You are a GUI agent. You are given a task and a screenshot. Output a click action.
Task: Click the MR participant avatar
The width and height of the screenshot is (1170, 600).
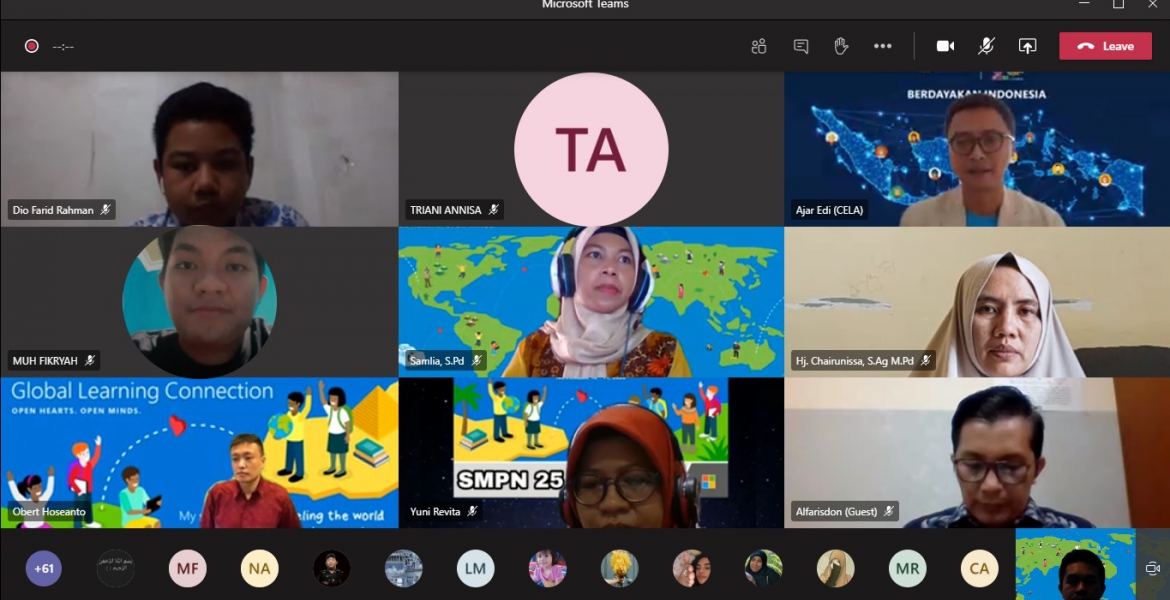(x=907, y=569)
